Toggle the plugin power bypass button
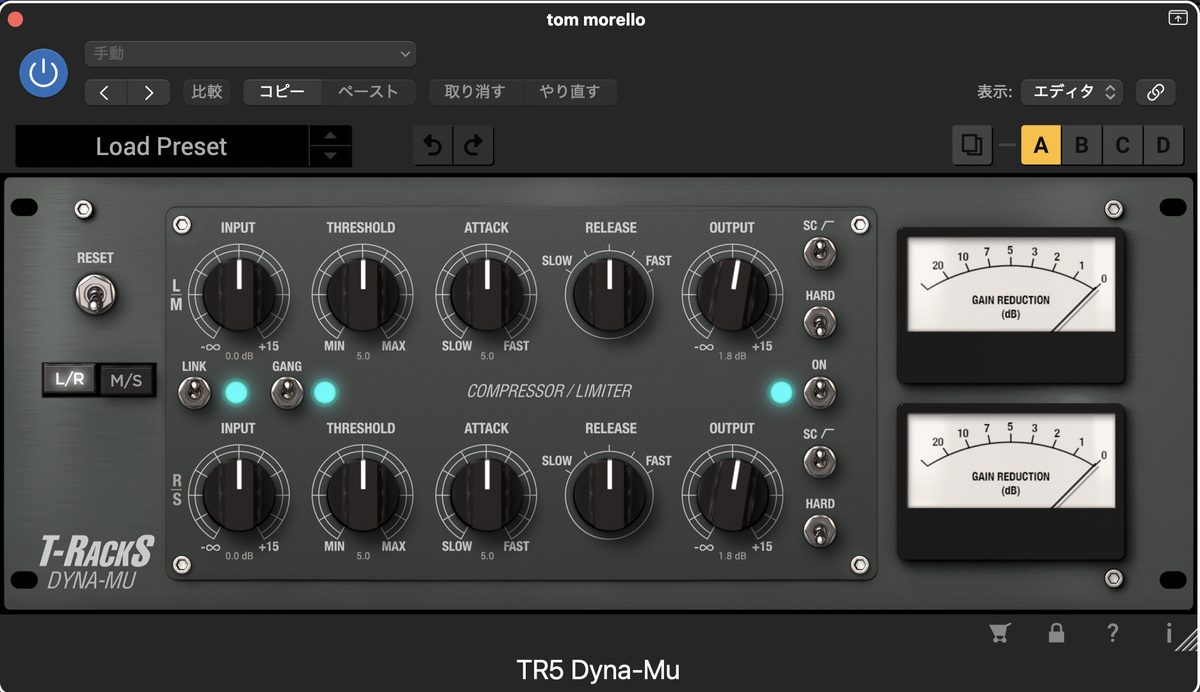This screenshot has height=692, width=1200. (x=43, y=73)
